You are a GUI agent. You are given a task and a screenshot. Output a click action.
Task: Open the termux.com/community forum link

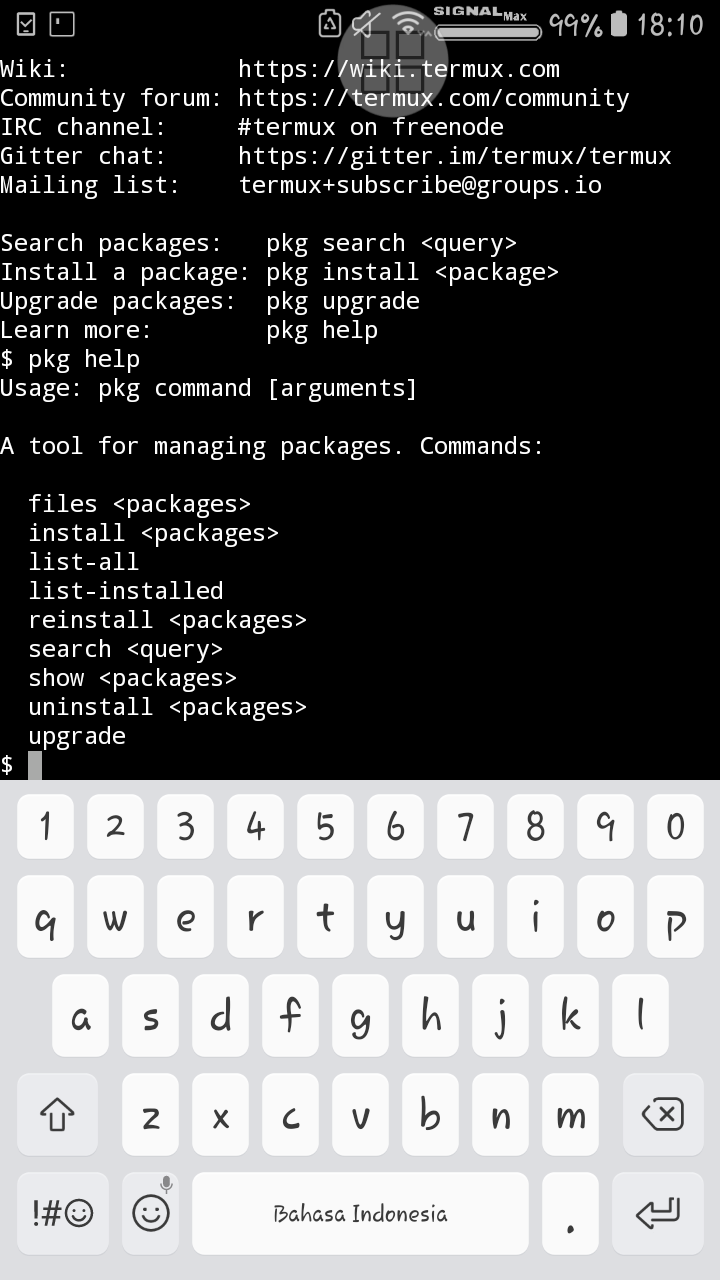(434, 98)
